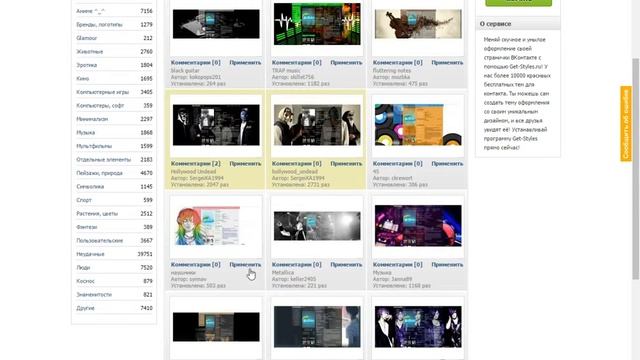Open the fluttering notes violin thumbnail
This screenshot has width=640, height=360.
point(418,24)
